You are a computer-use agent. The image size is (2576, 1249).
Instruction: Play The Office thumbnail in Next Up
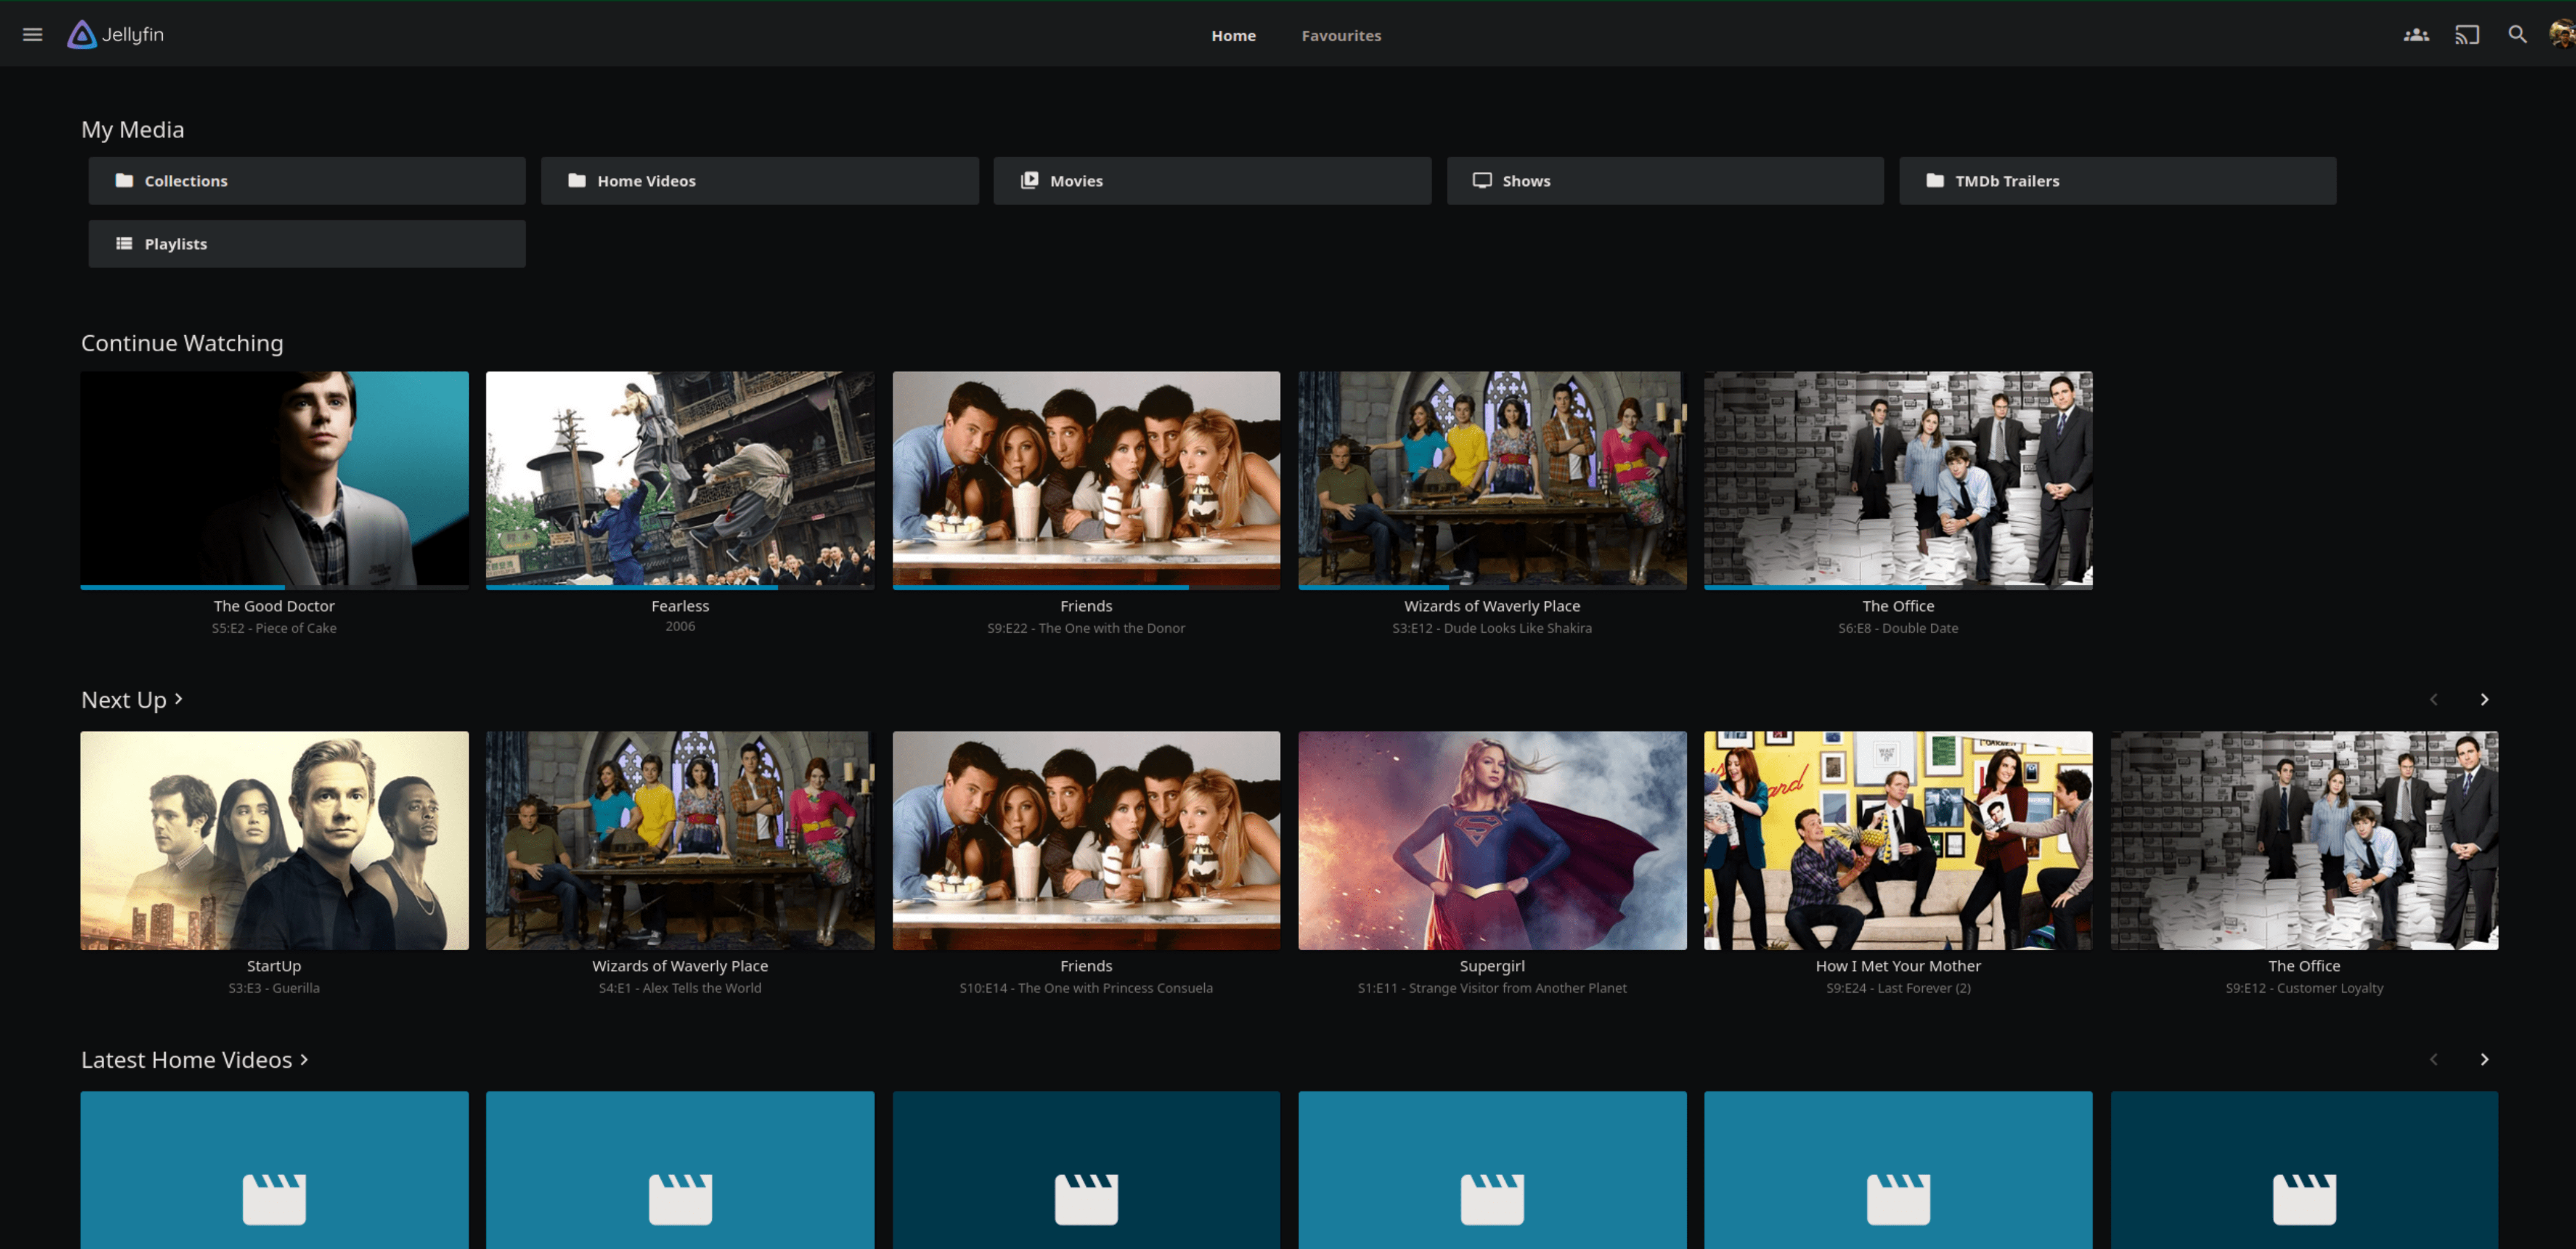coord(2304,840)
